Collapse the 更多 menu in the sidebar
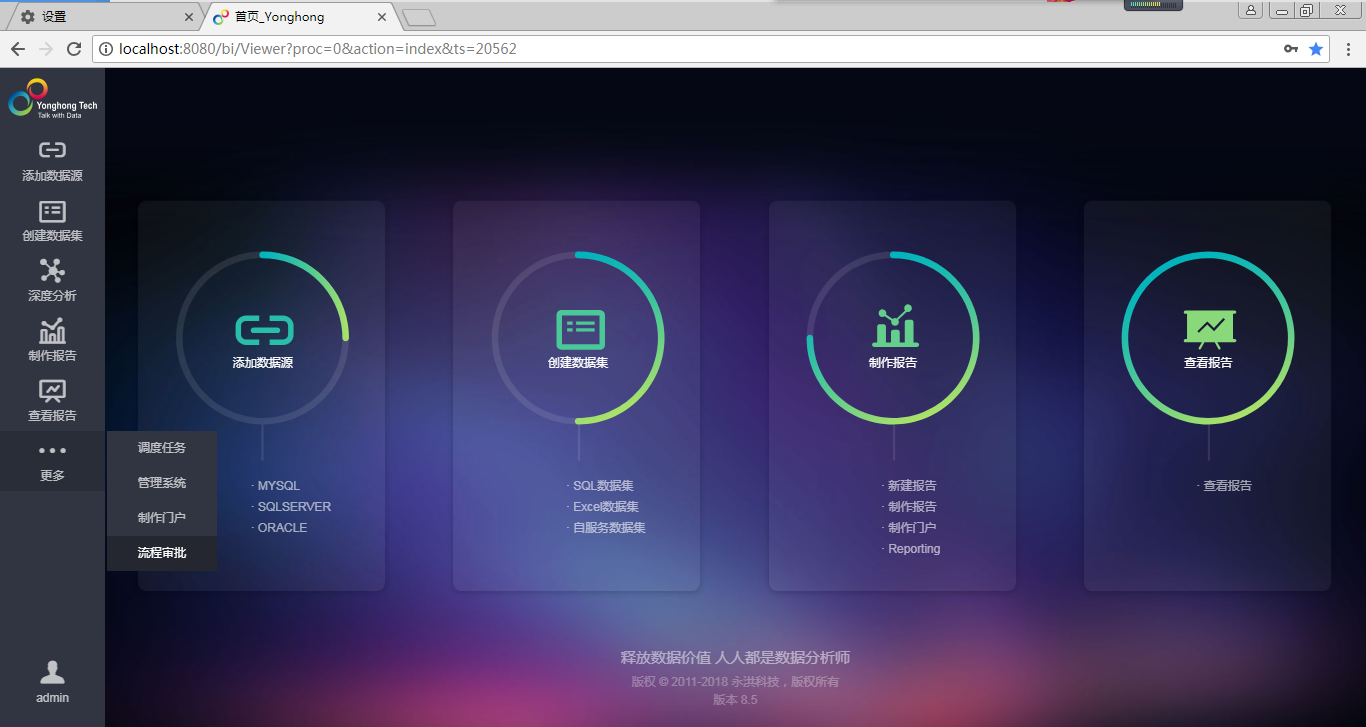This screenshot has height=727, width=1366. [52, 461]
